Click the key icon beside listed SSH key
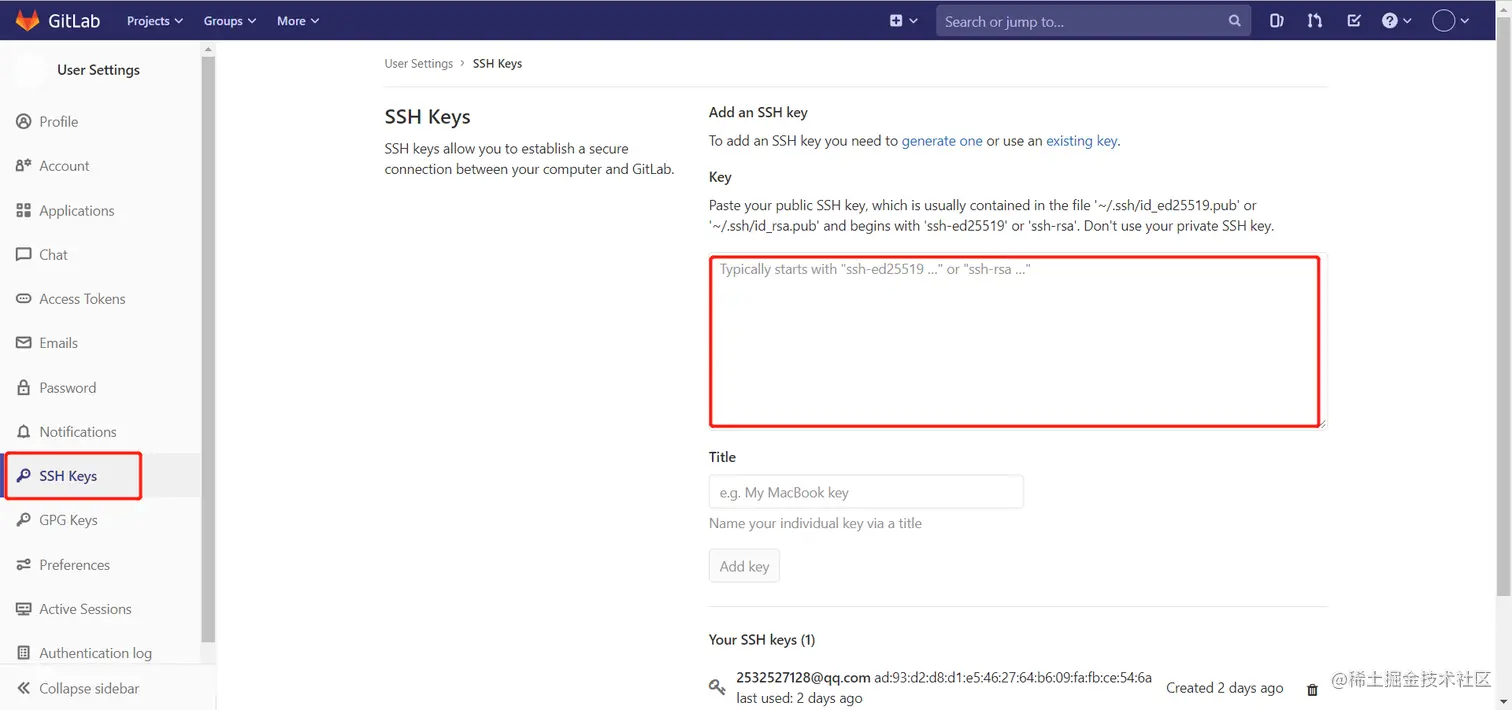This screenshot has height=710, width=1512. [717, 687]
